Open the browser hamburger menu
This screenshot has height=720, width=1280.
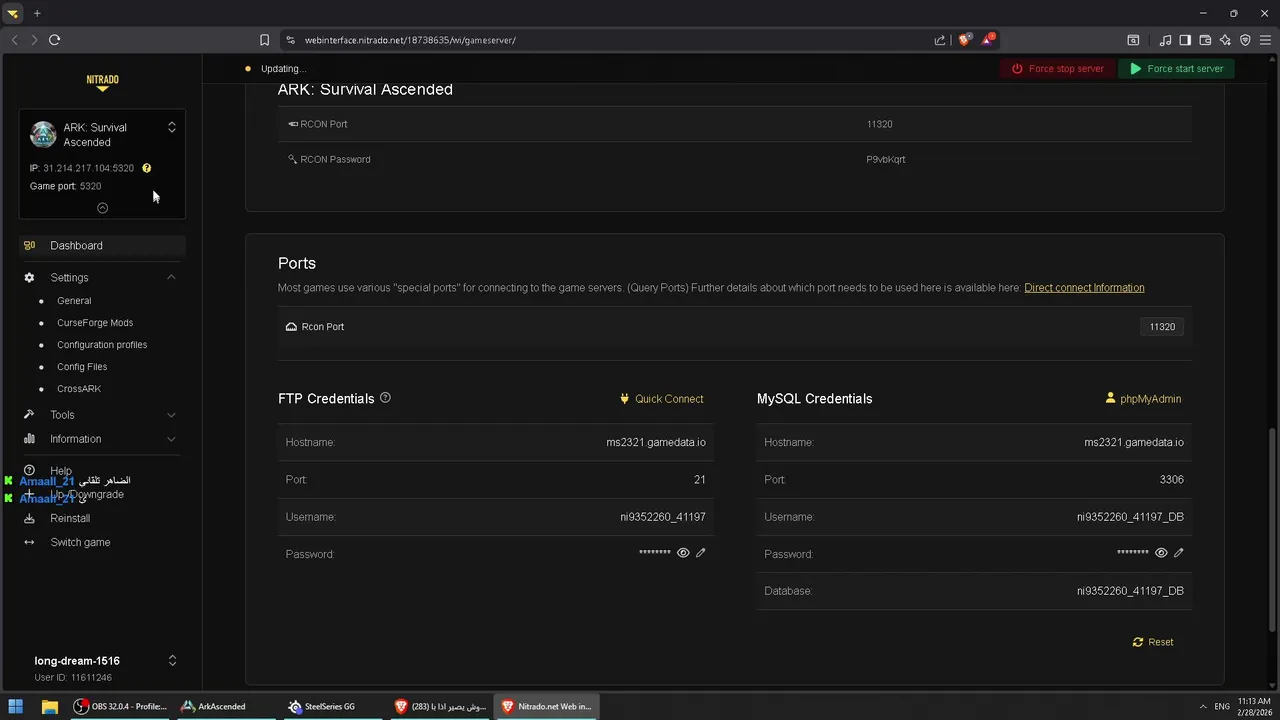[x=1265, y=40]
